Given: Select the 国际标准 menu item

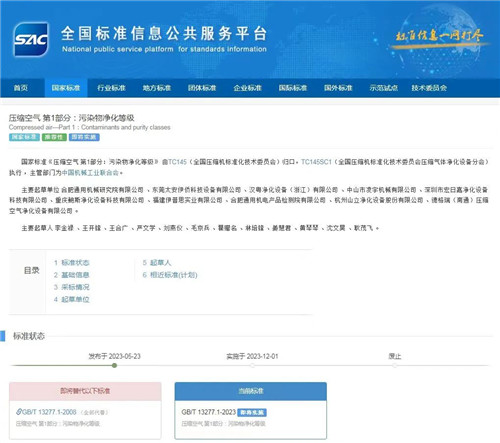Looking at the screenshot, I should pos(293,88).
